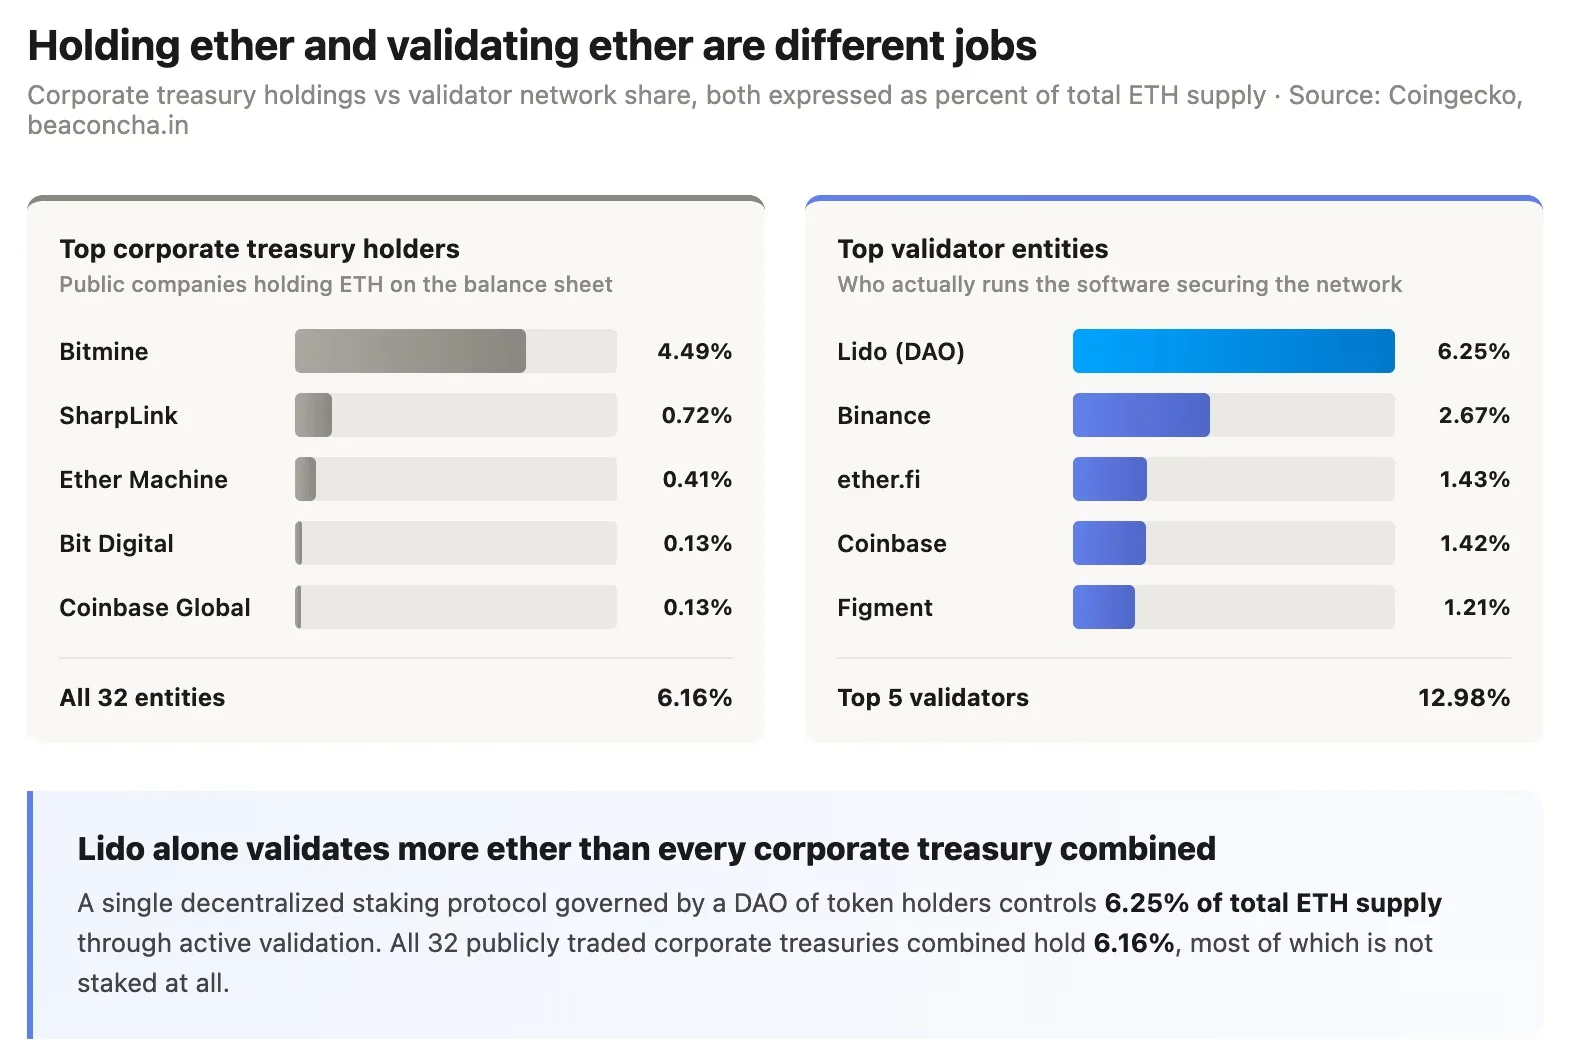The width and height of the screenshot is (1588, 1042).
Task: Click the bold 6.16% in callout paragraph
Action: 1134,943
